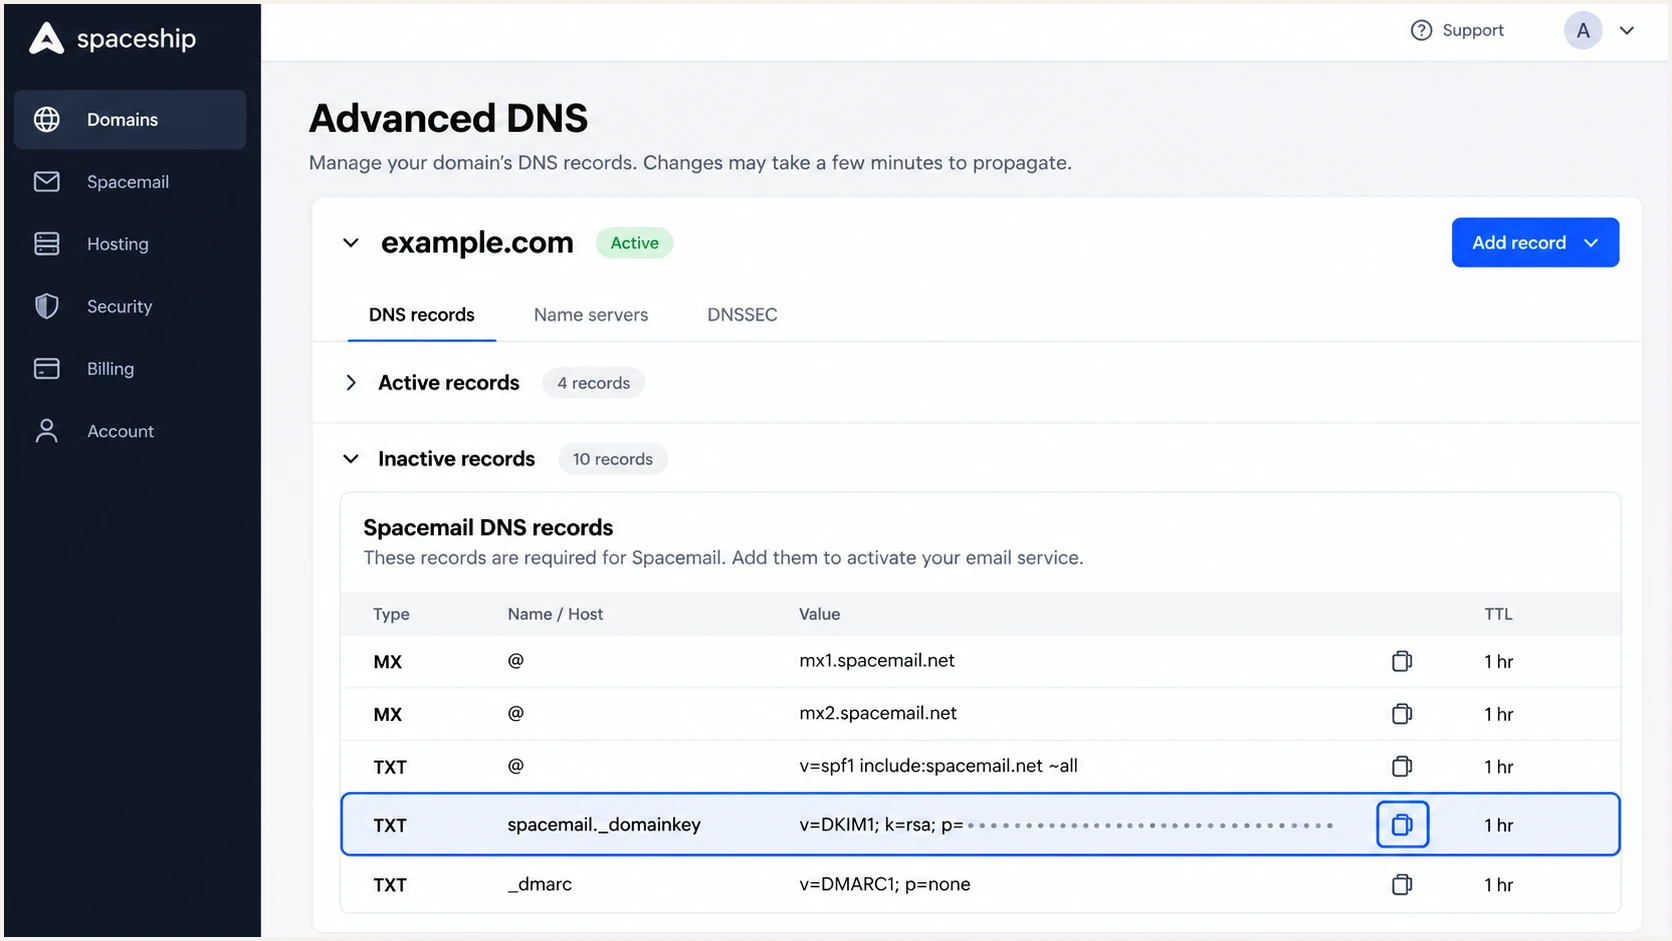Click the v=DMARC1; p=none value
Screen dimensions: 1672x941
tap(885, 884)
